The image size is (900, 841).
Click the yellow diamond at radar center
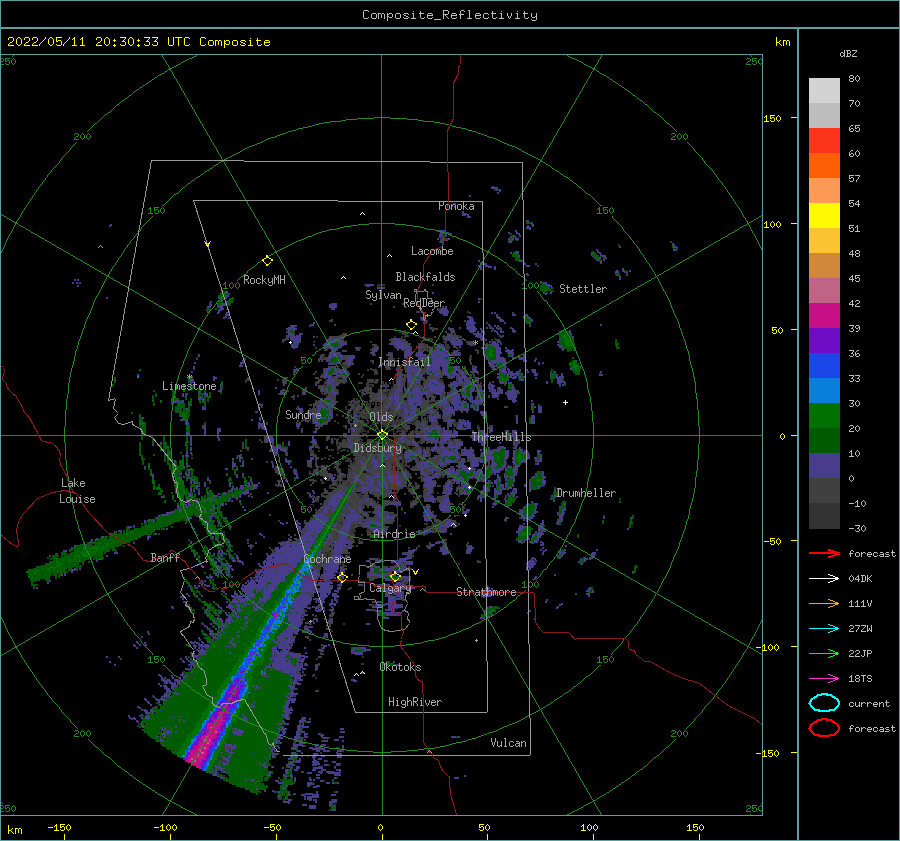[382, 435]
